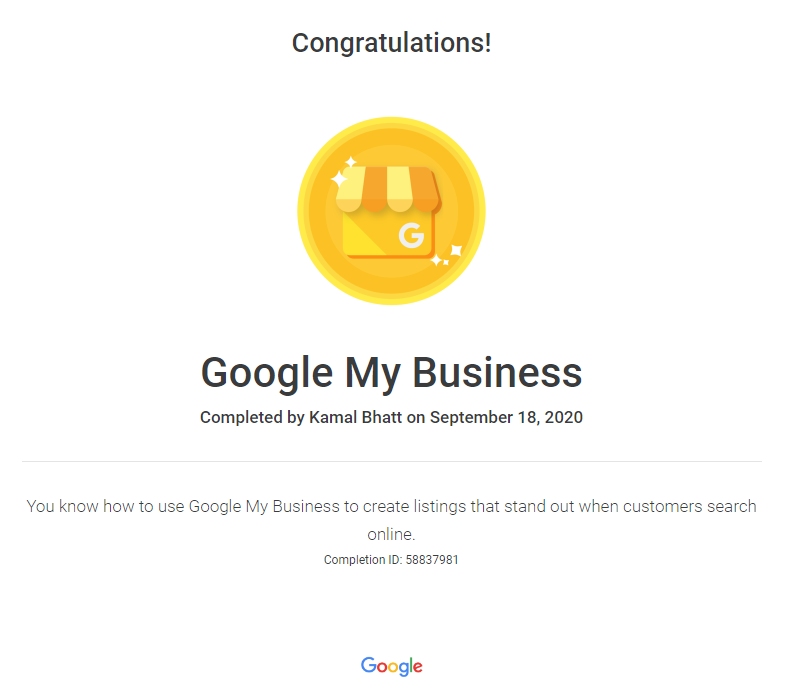Click the horizontal divider line below completion text

[391, 461]
